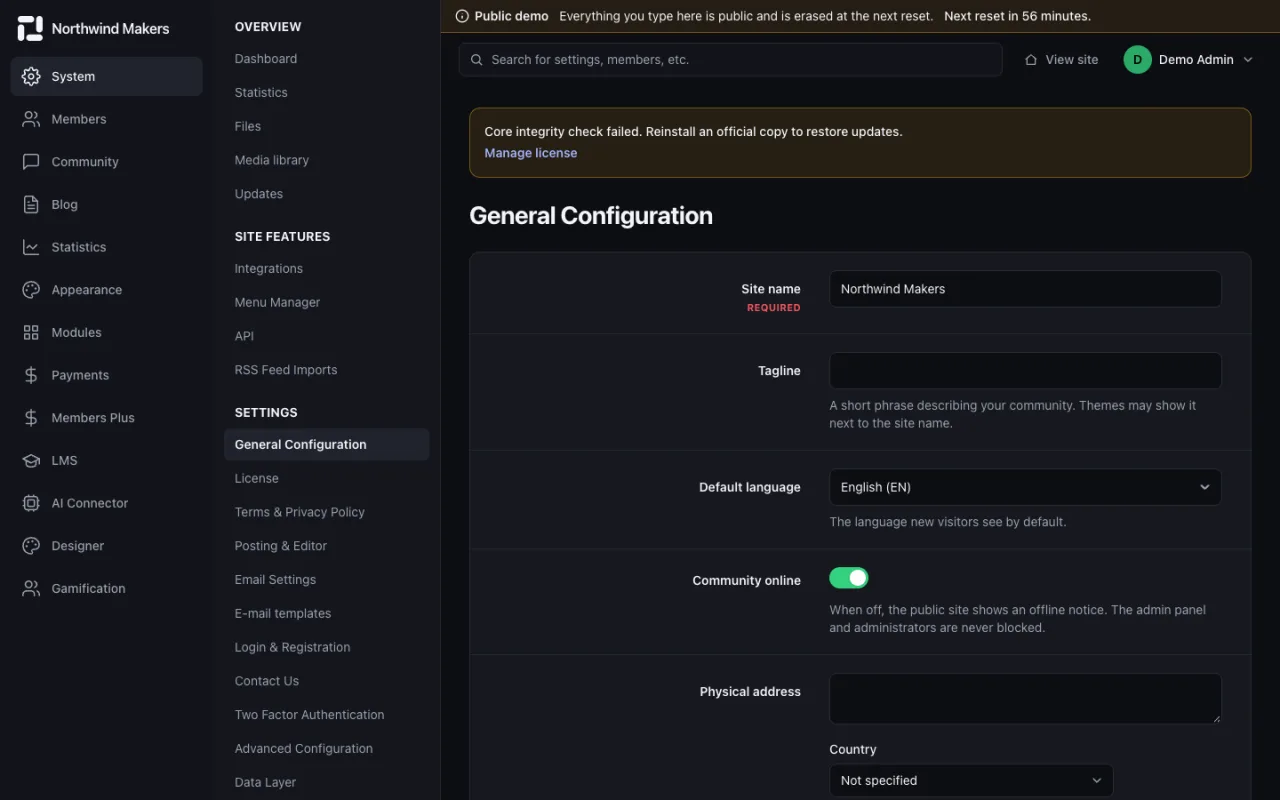Click the General Configuration page heading

pyautogui.click(x=591, y=216)
